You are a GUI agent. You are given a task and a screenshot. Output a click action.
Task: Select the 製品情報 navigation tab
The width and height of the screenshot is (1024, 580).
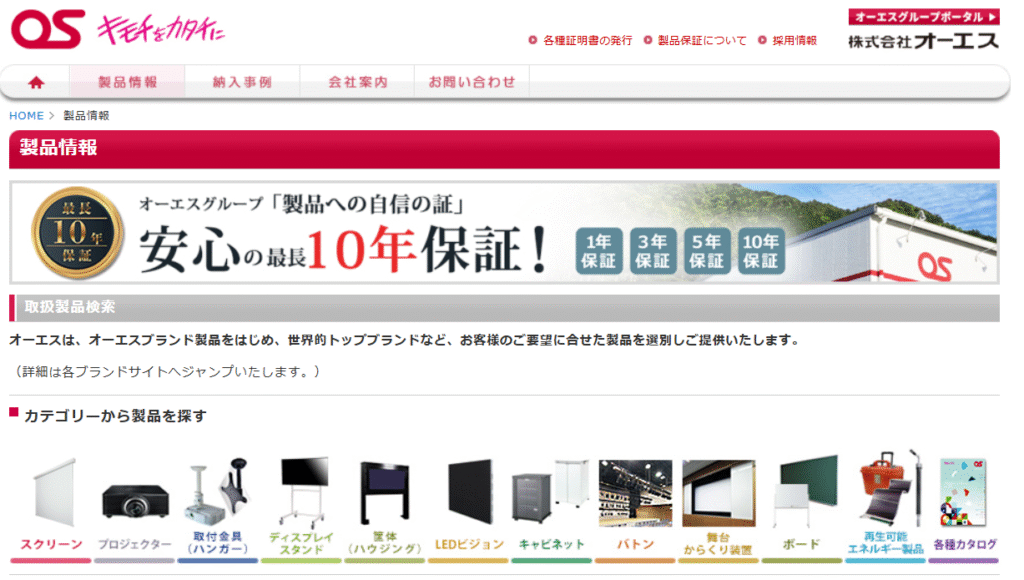(127, 82)
